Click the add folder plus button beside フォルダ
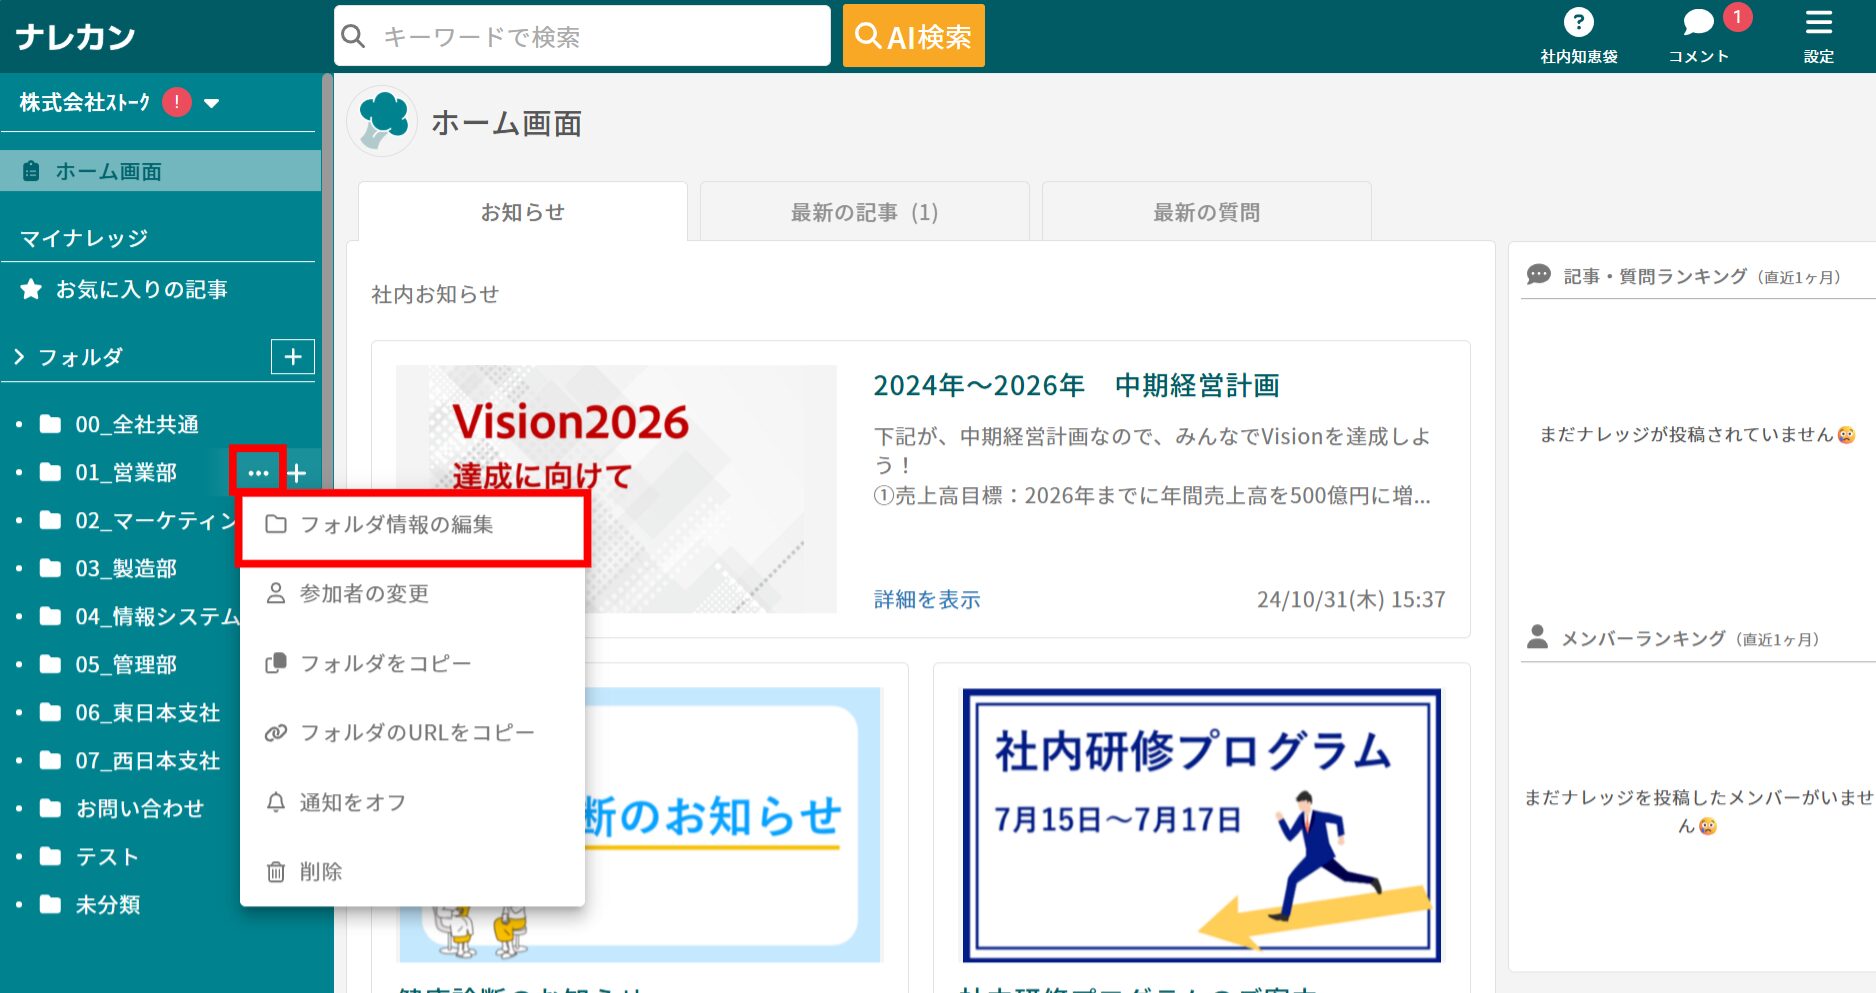The image size is (1876, 993). [293, 357]
